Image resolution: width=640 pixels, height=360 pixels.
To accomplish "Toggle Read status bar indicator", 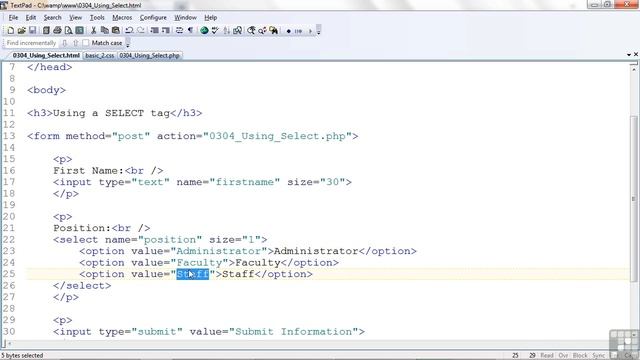I will point(547,356).
